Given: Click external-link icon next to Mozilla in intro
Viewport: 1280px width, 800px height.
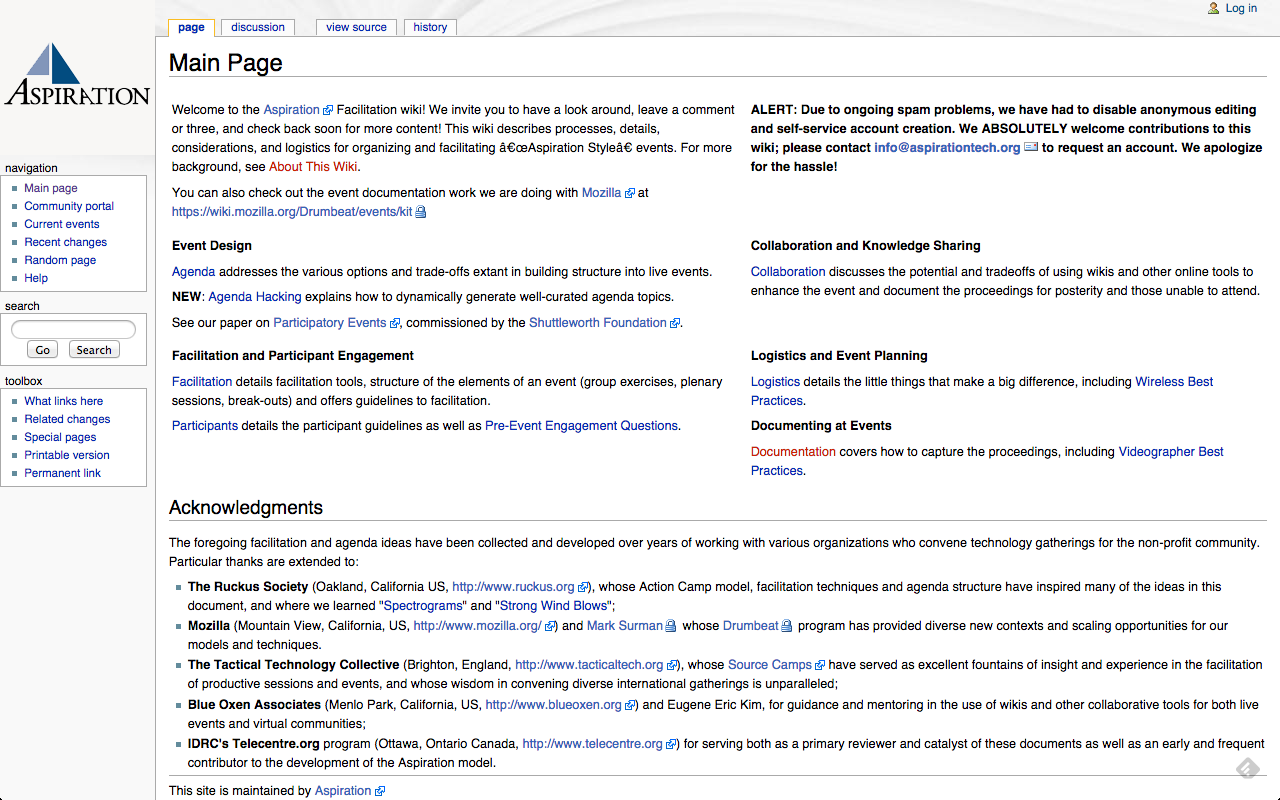Looking at the screenshot, I should point(630,193).
